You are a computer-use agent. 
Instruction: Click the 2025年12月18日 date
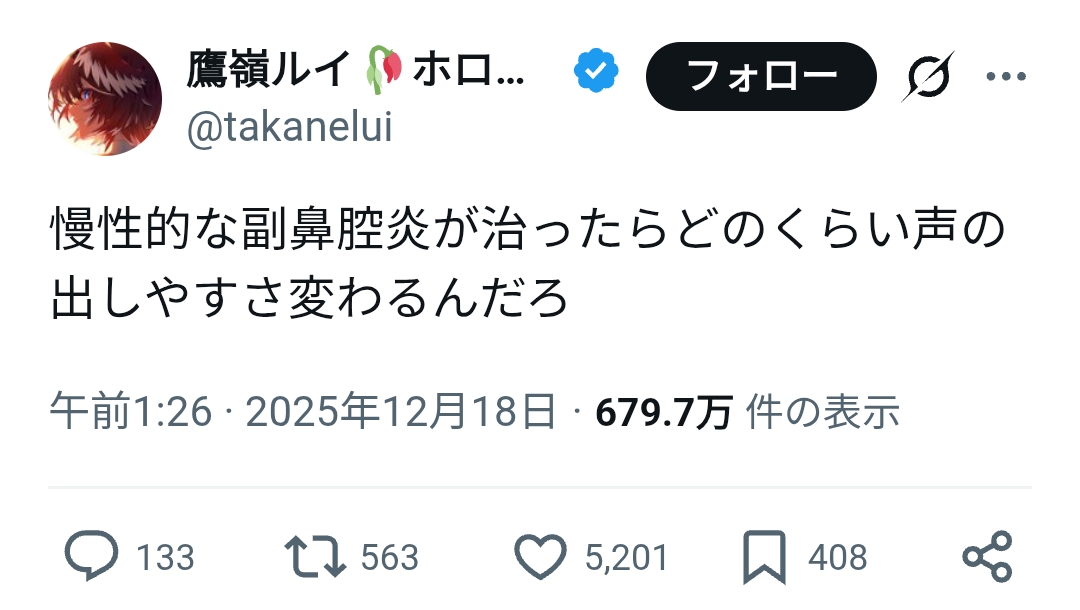pyautogui.click(x=400, y=412)
